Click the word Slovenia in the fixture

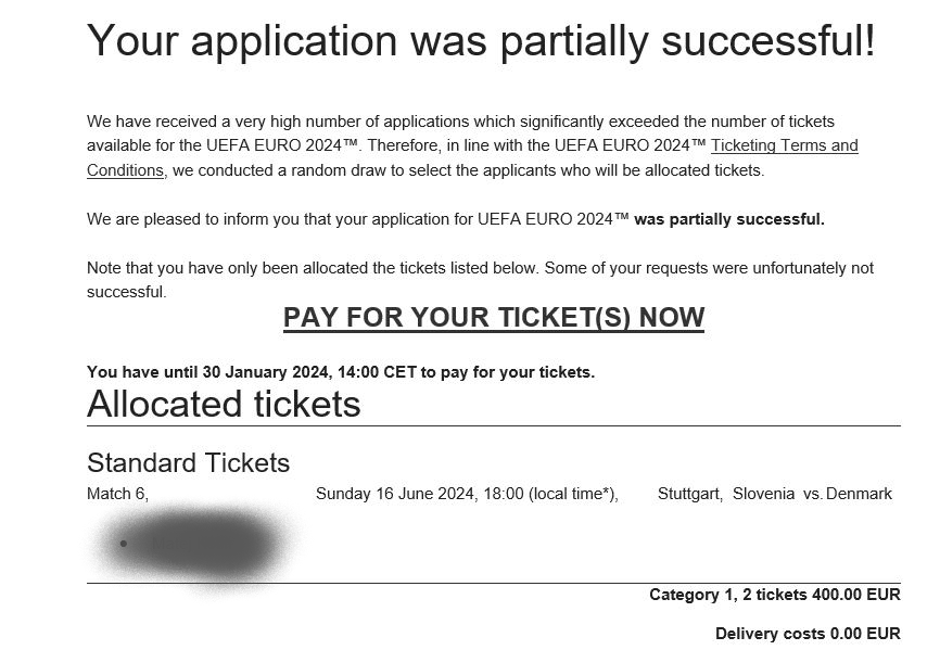[763, 494]
